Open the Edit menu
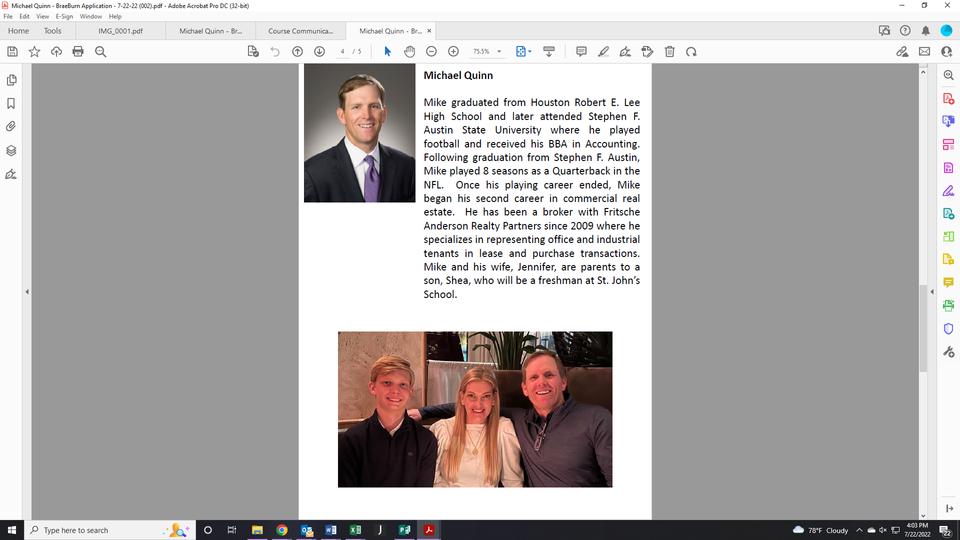The height and width of the screenshot is (540, 960). pyautogui.click(x=24, y=17)
